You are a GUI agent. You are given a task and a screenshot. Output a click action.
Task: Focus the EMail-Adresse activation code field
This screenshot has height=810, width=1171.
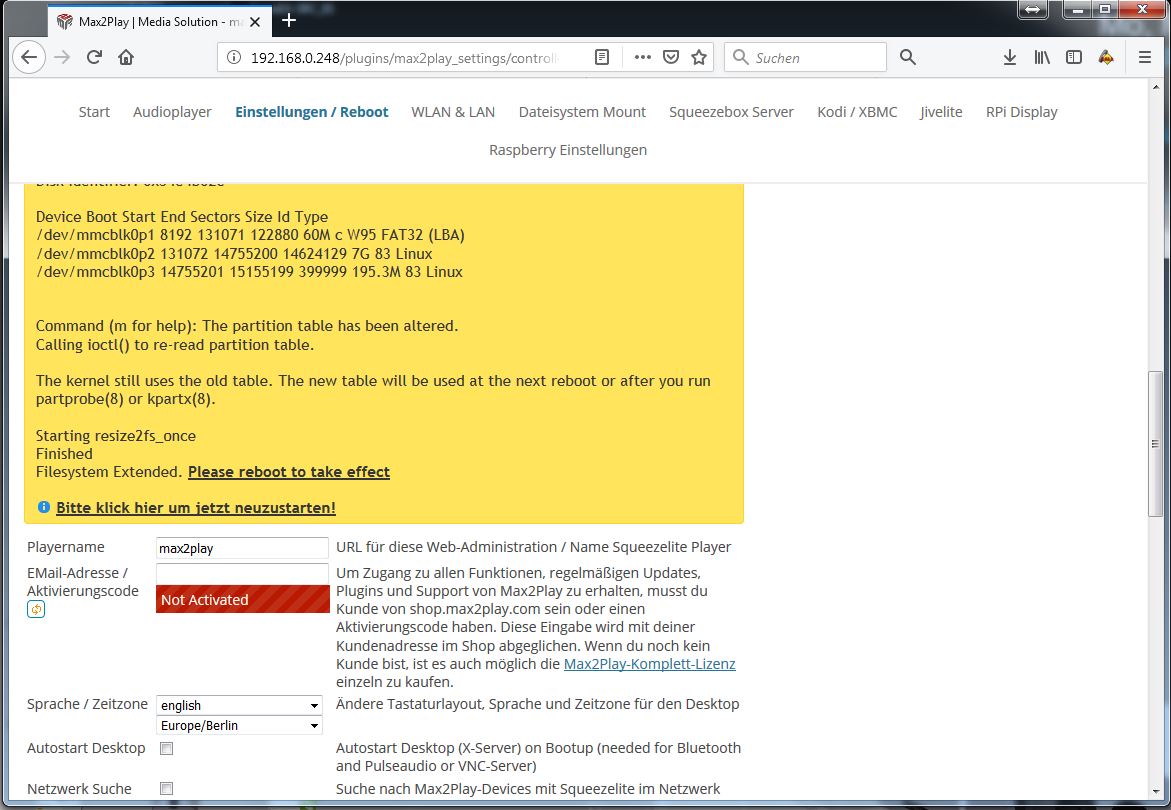242,574
